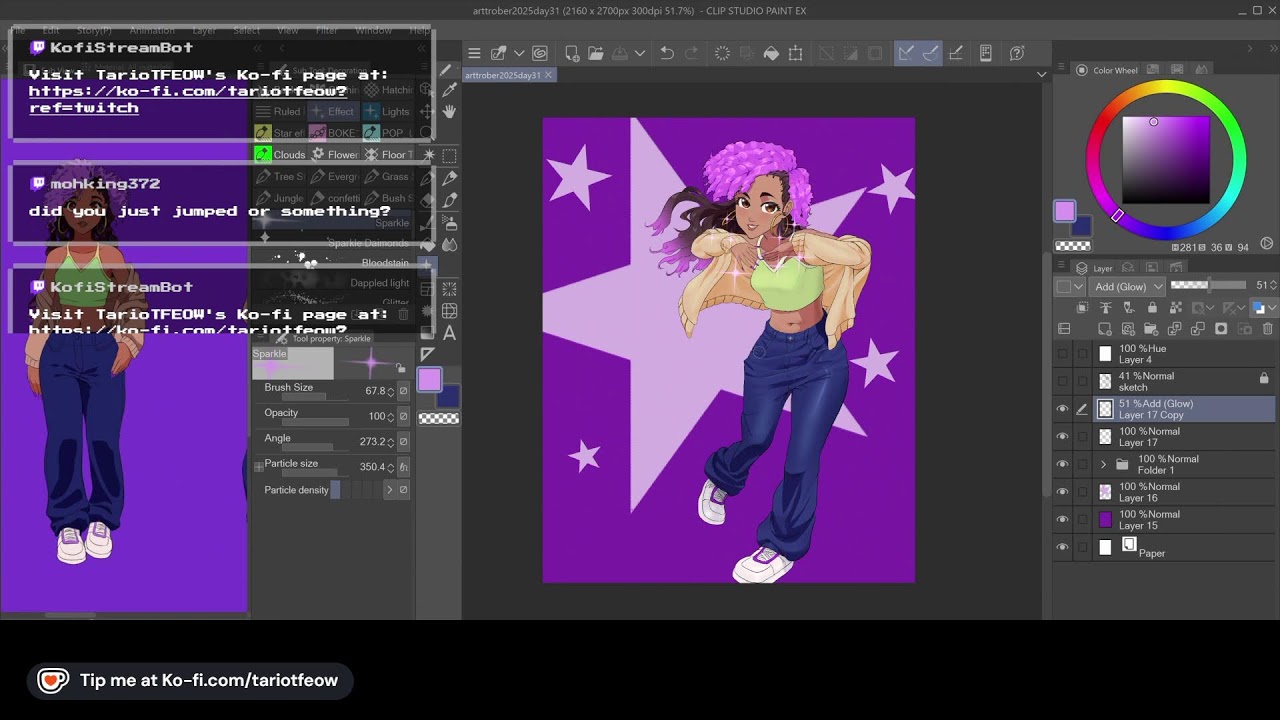Viewport: 1280px width, 720px height.
Task: Expand Particle density options arrow
Action: (389, 490)
